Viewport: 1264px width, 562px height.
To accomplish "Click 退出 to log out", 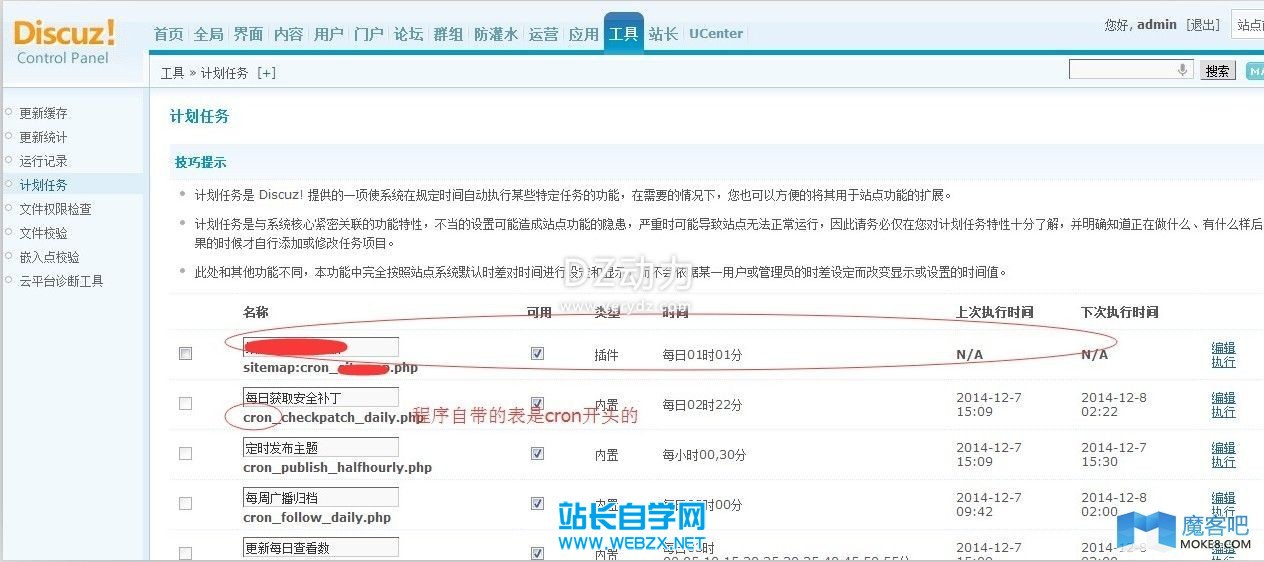I will 1202,25.
